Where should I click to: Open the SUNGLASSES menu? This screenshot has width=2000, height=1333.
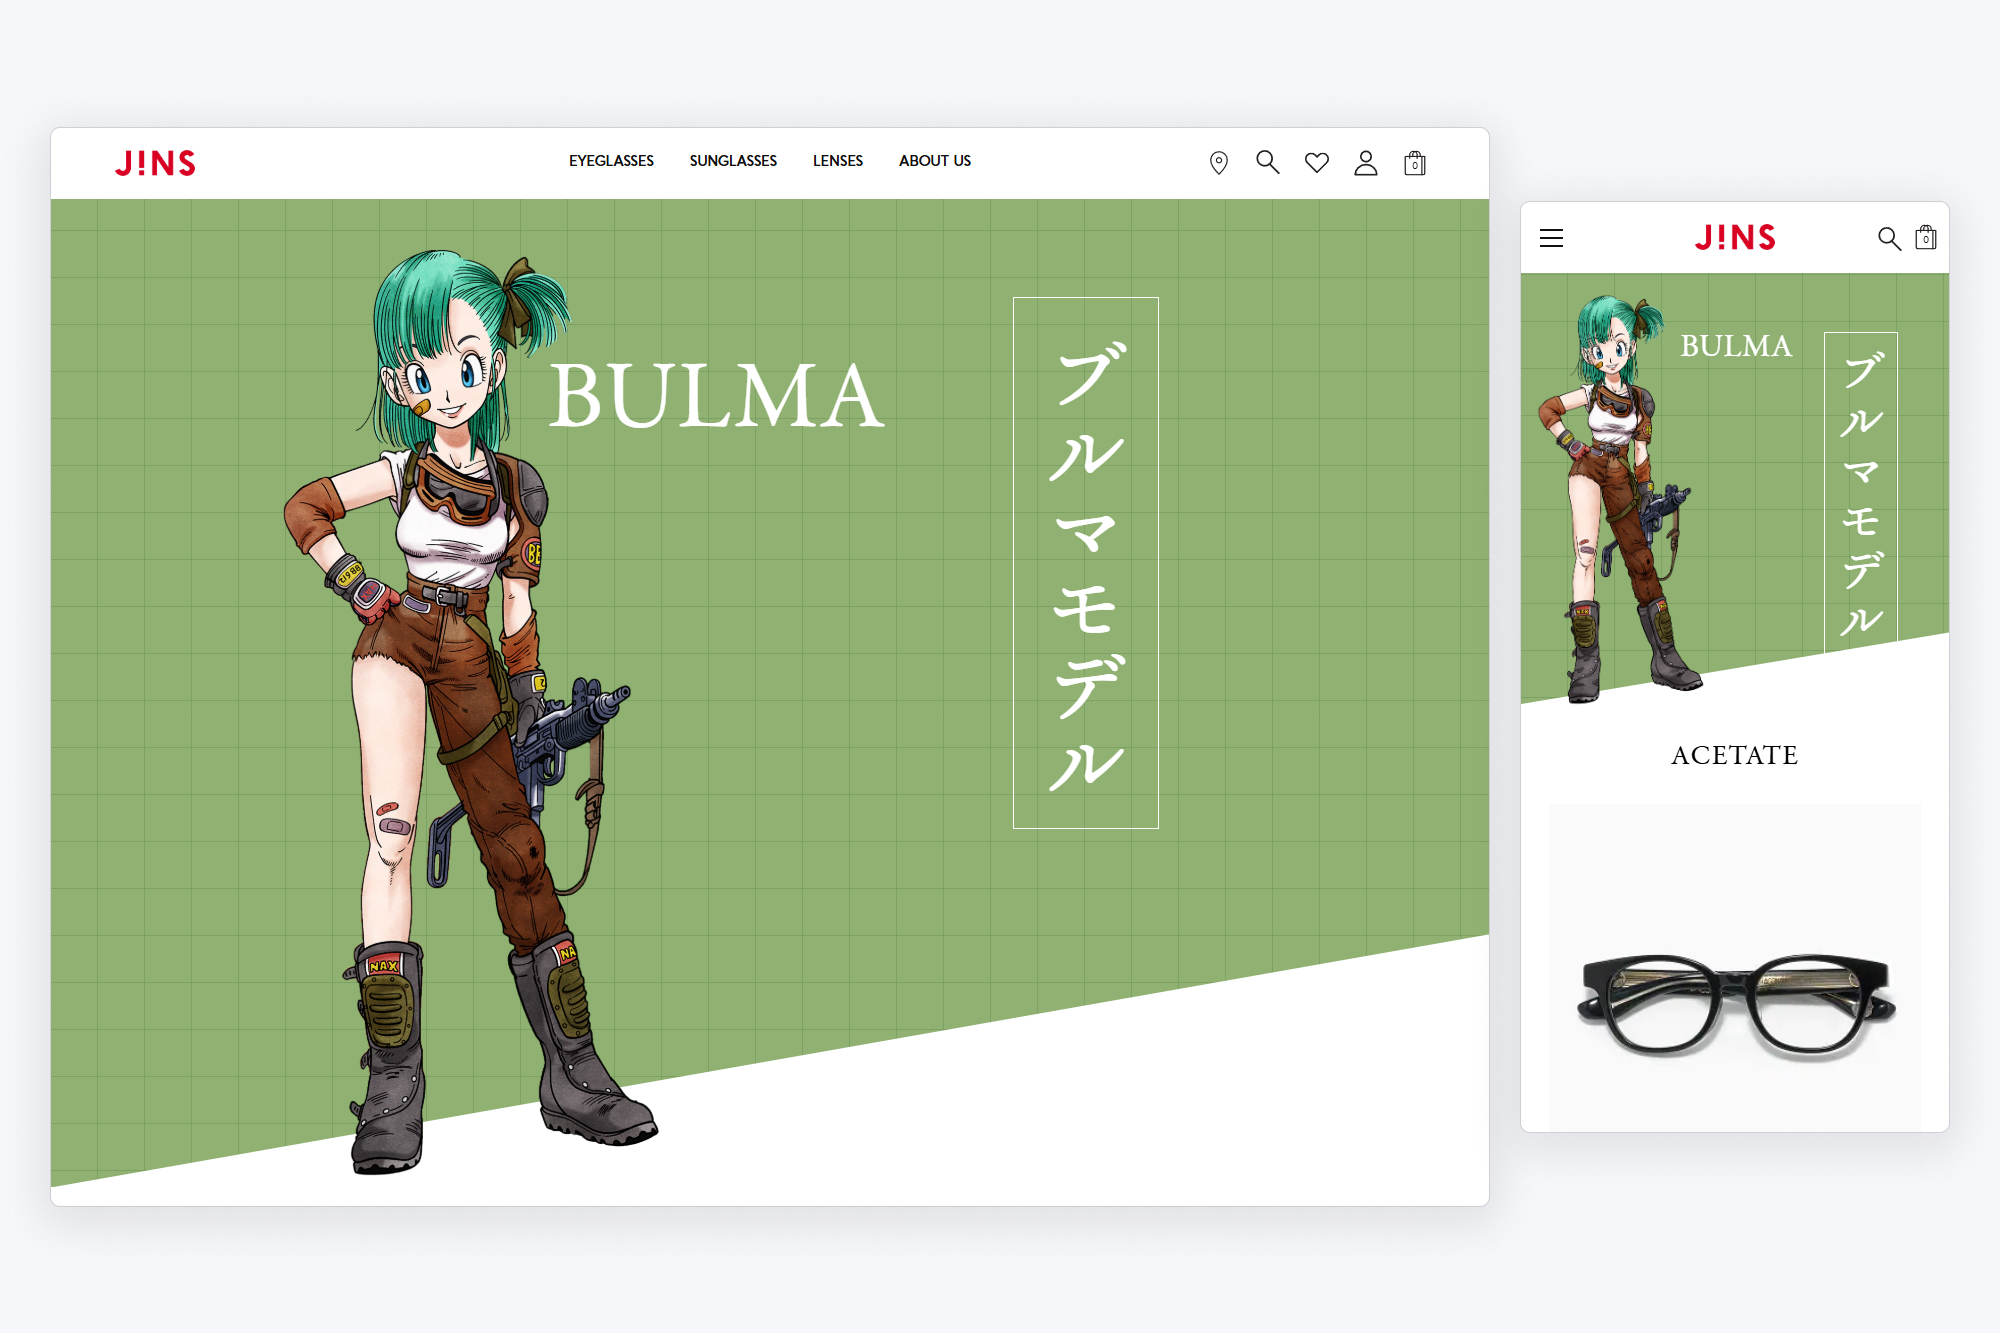733,161
